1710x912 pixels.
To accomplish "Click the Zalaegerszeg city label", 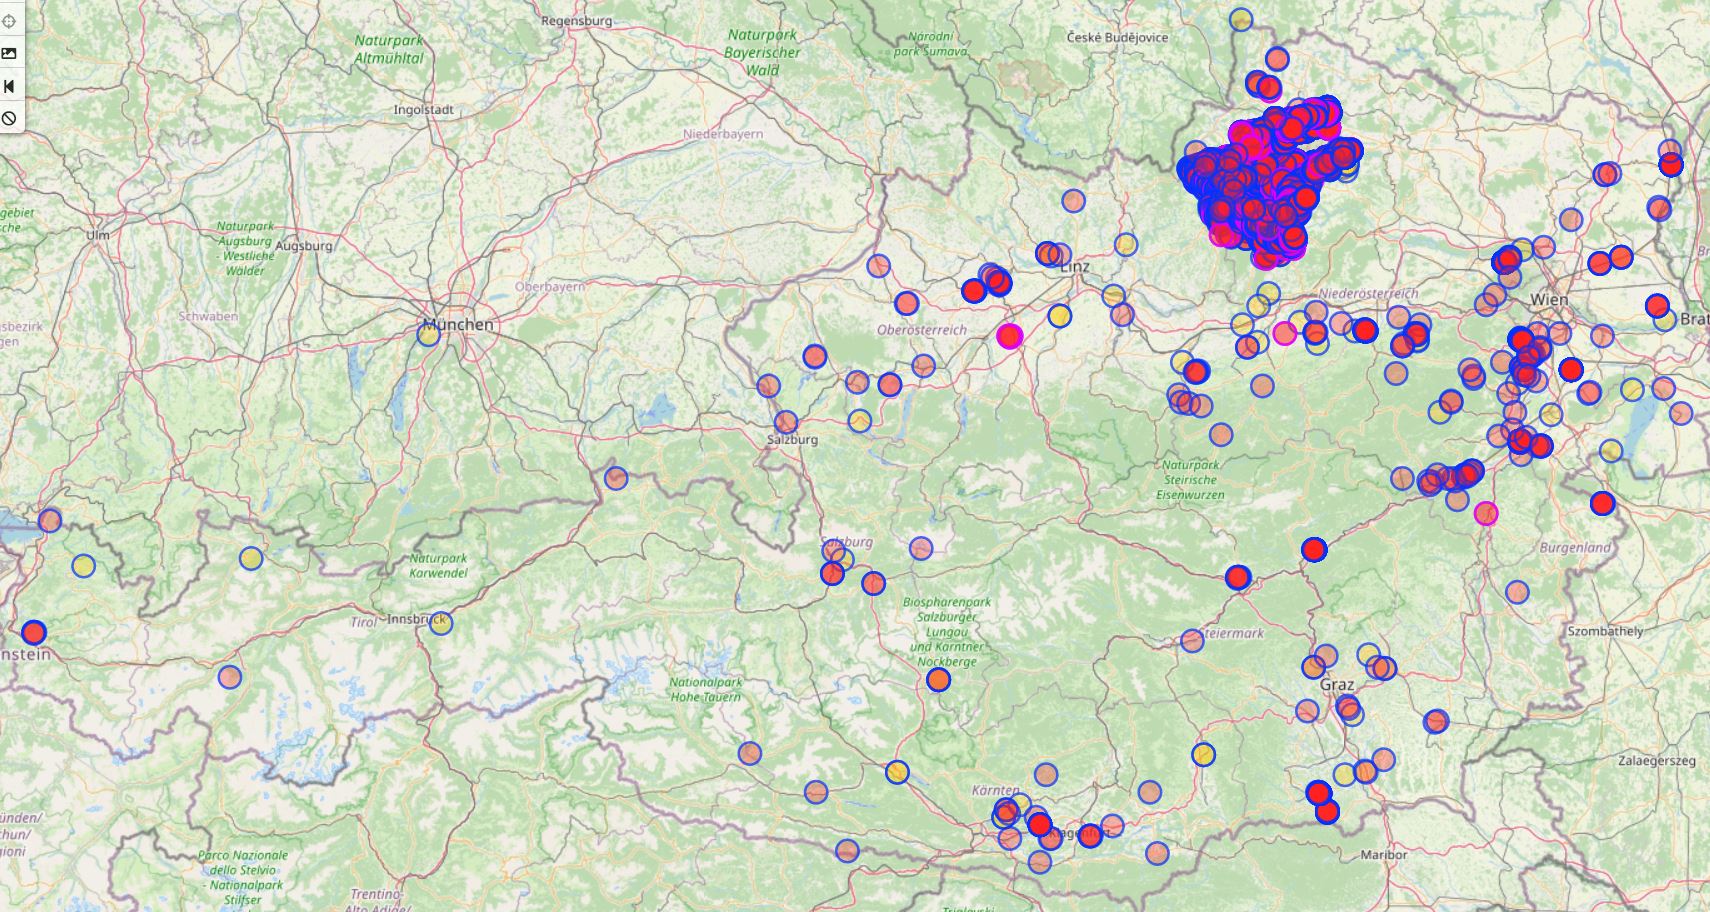I will [x=1657, y=760].
